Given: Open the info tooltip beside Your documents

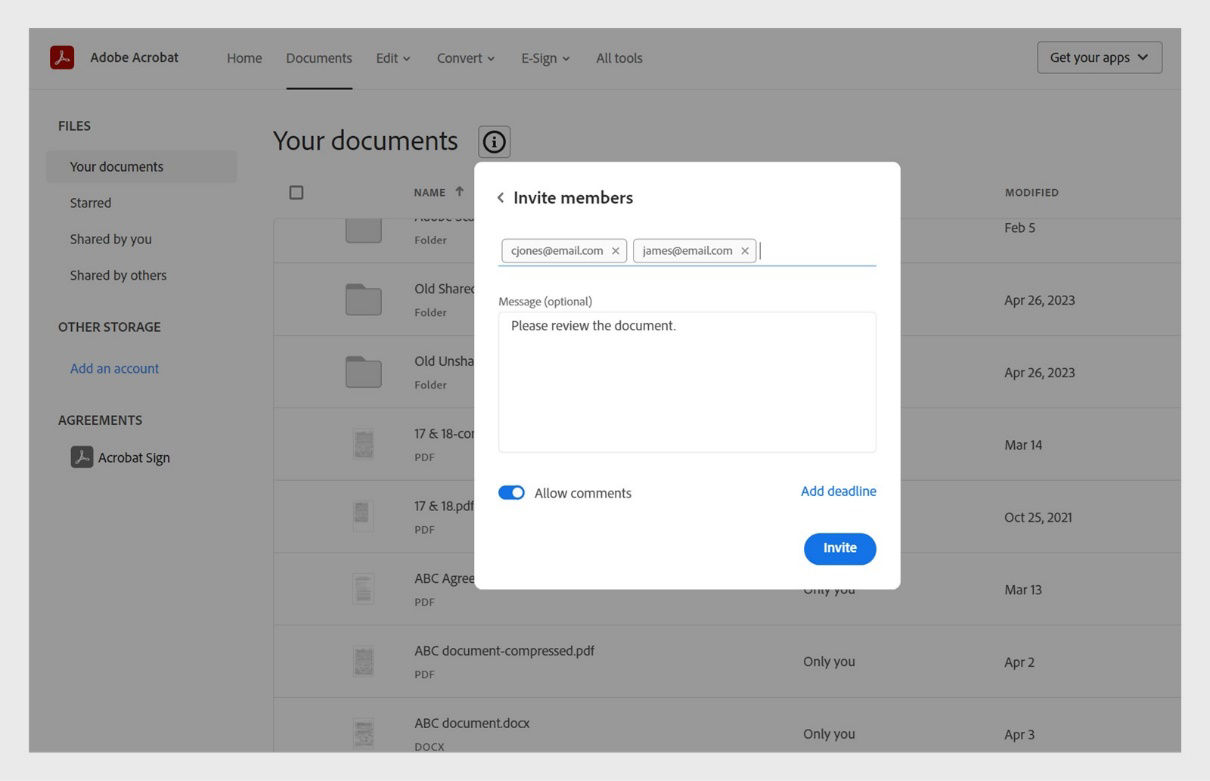Looking at the screenshot, I should coord(492,141).
